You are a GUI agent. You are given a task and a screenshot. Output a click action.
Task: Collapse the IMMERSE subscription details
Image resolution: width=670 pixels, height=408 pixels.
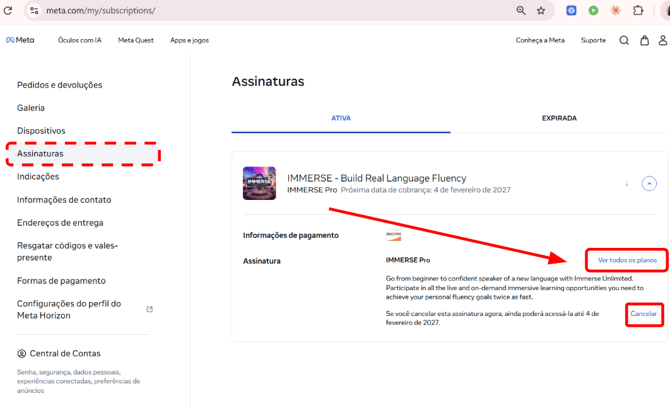tap(649, 184)
